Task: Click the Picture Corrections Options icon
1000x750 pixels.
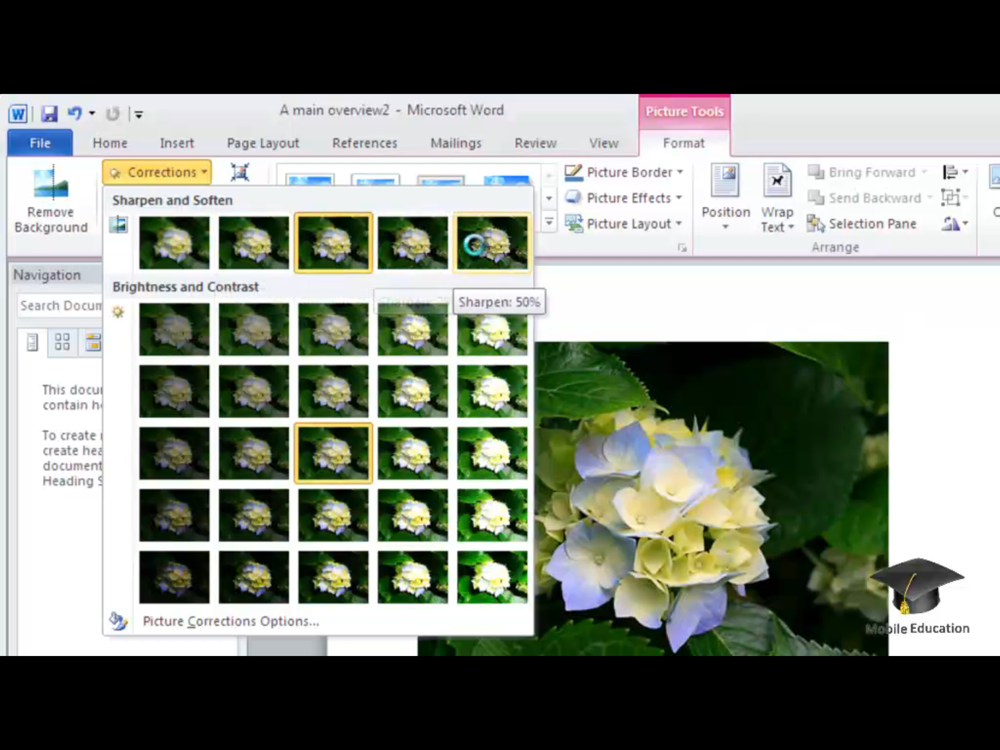Action: click(119, 621)
